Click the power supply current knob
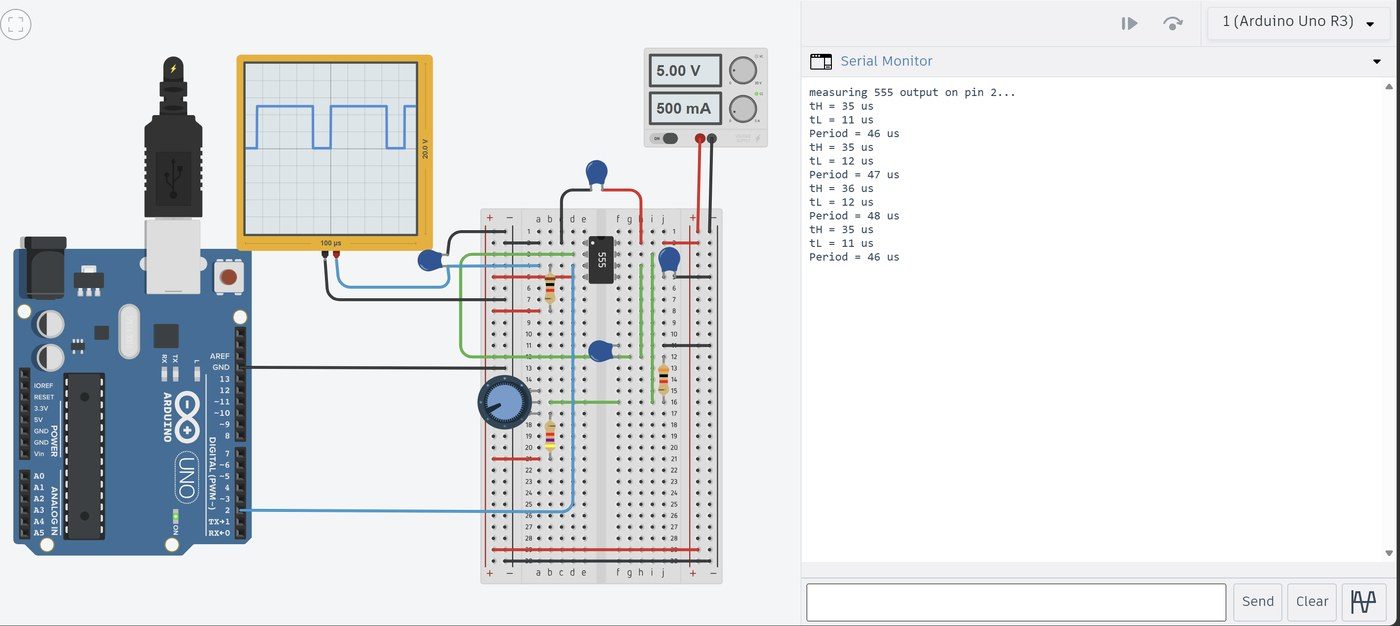The width and height of the screenshot is (1400, 626). pos(743,108)
